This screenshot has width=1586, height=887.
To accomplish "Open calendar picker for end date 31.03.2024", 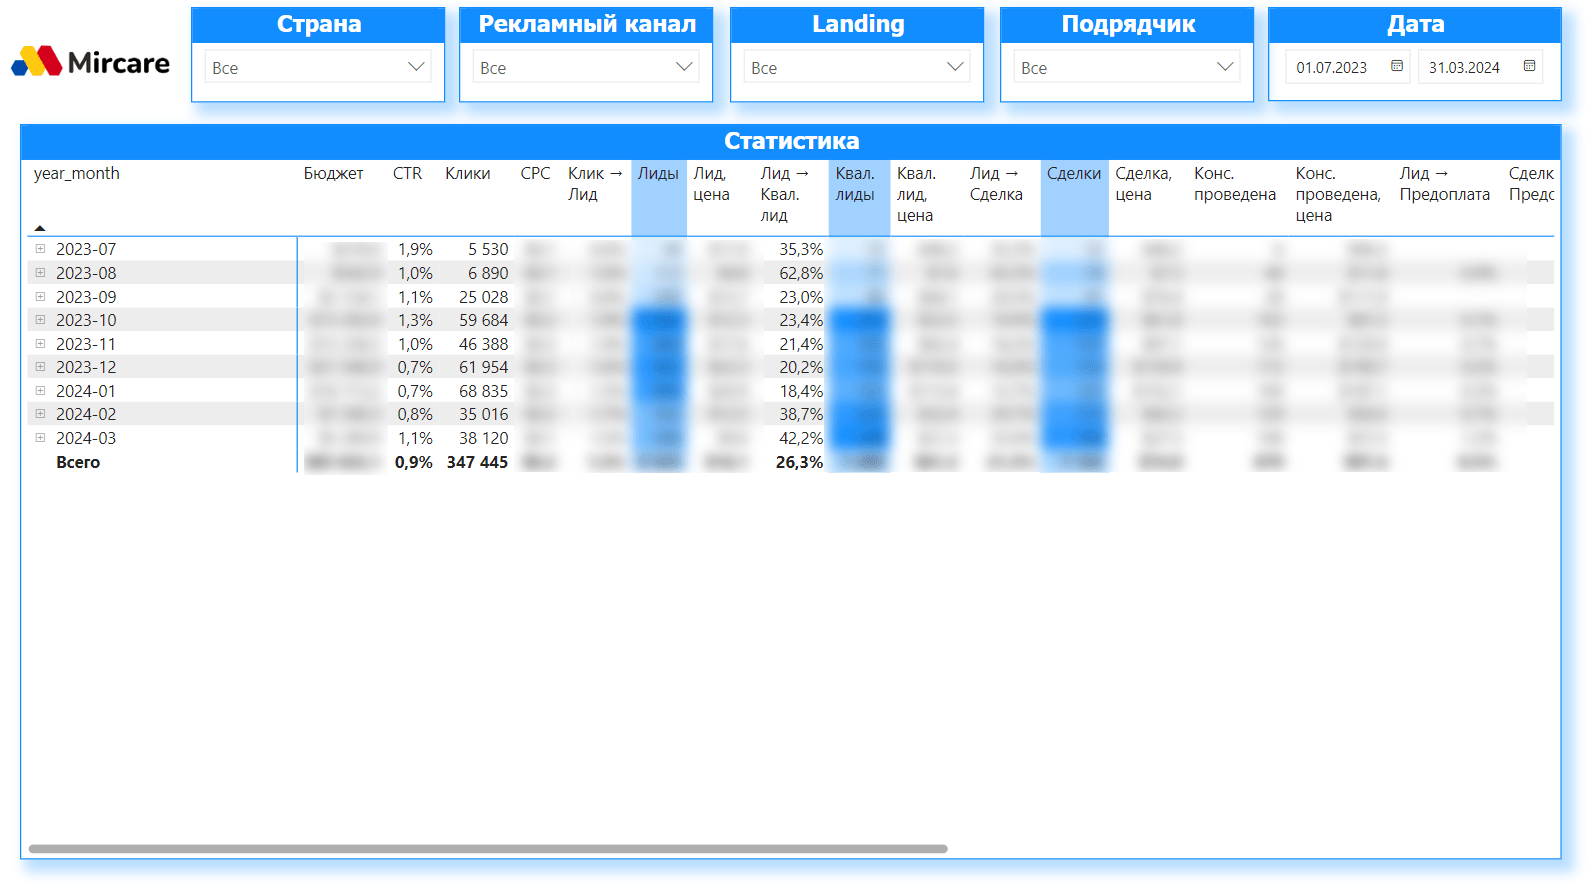I will [x=1529, y=66].
